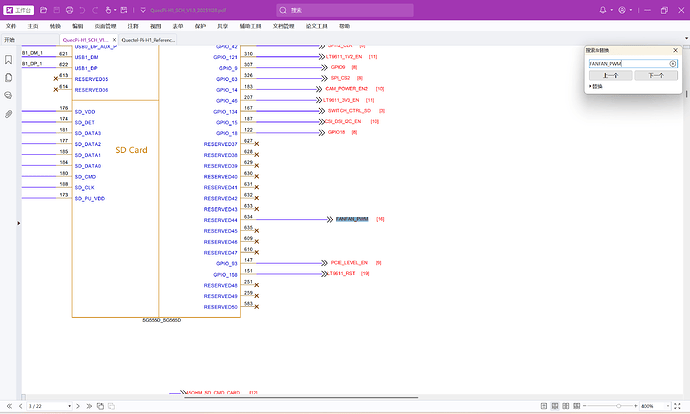Open the 共享 ribbon tab
The height and width of the screenshot is (414, 690).
222,26
